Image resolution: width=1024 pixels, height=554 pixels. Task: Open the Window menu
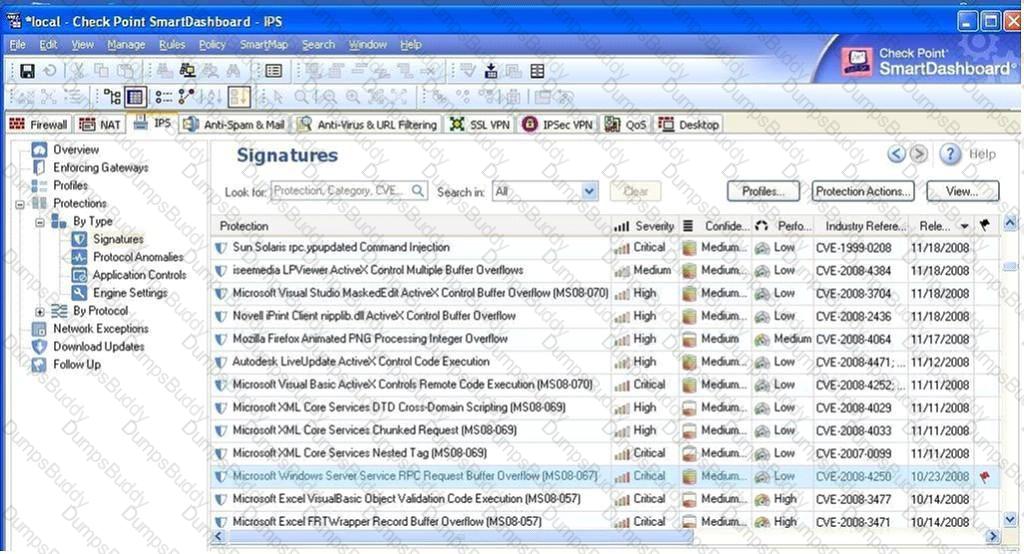(367, 44)
